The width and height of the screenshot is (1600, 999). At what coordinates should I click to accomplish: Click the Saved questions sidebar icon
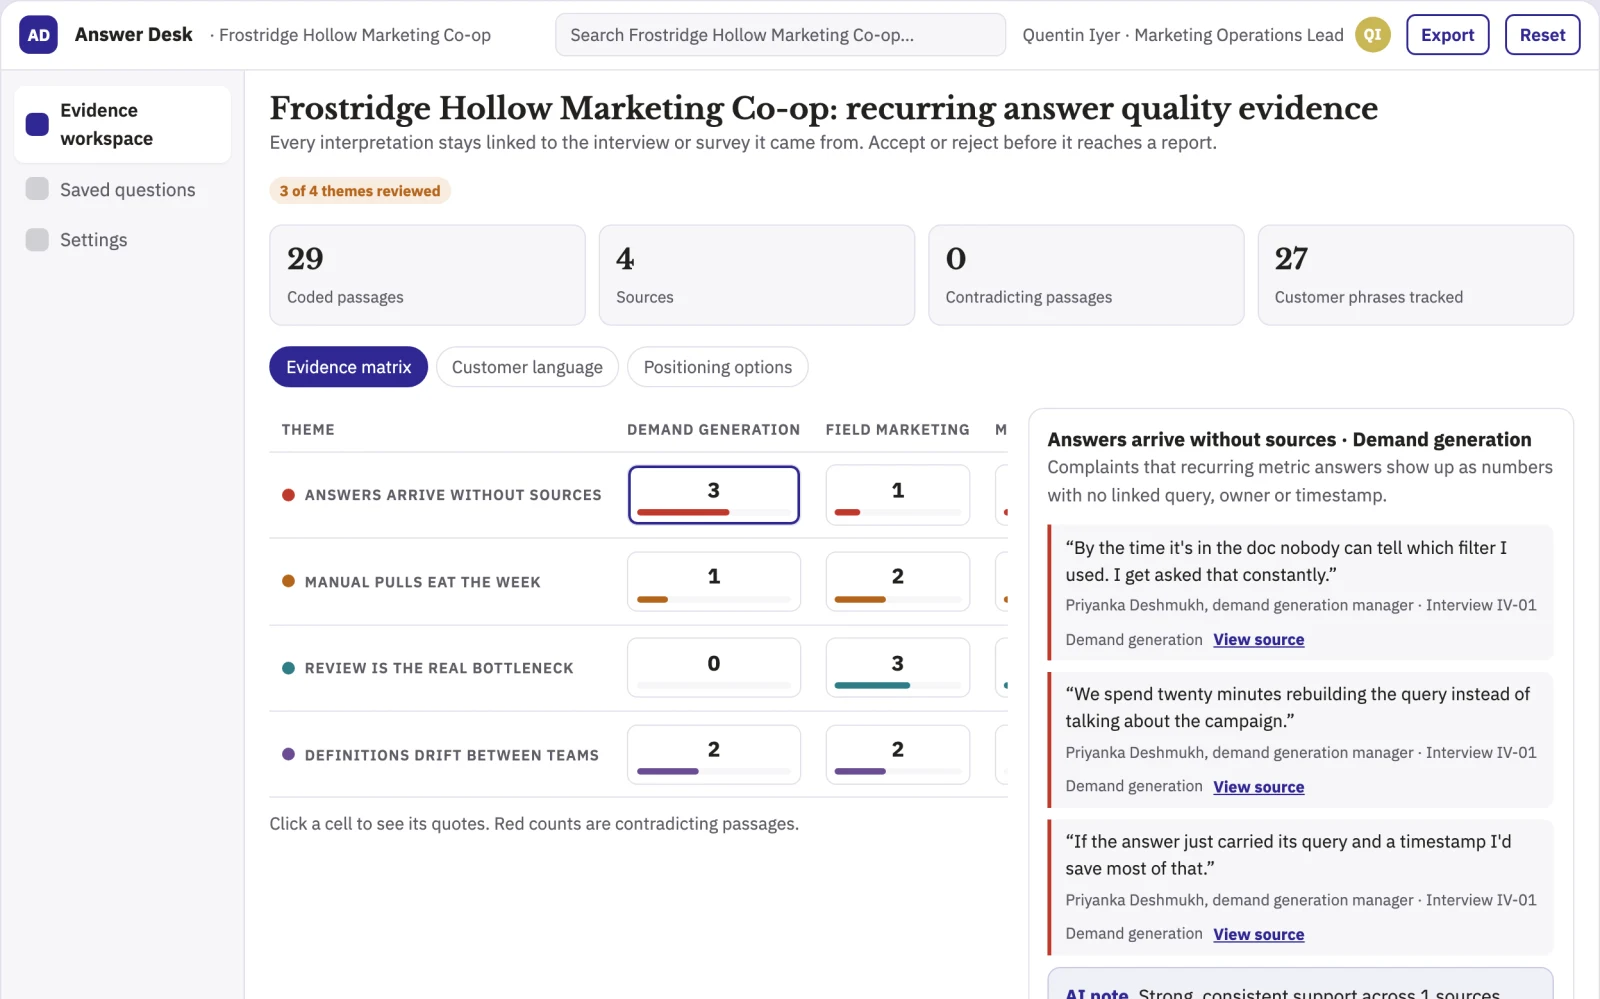coord(37,189)
